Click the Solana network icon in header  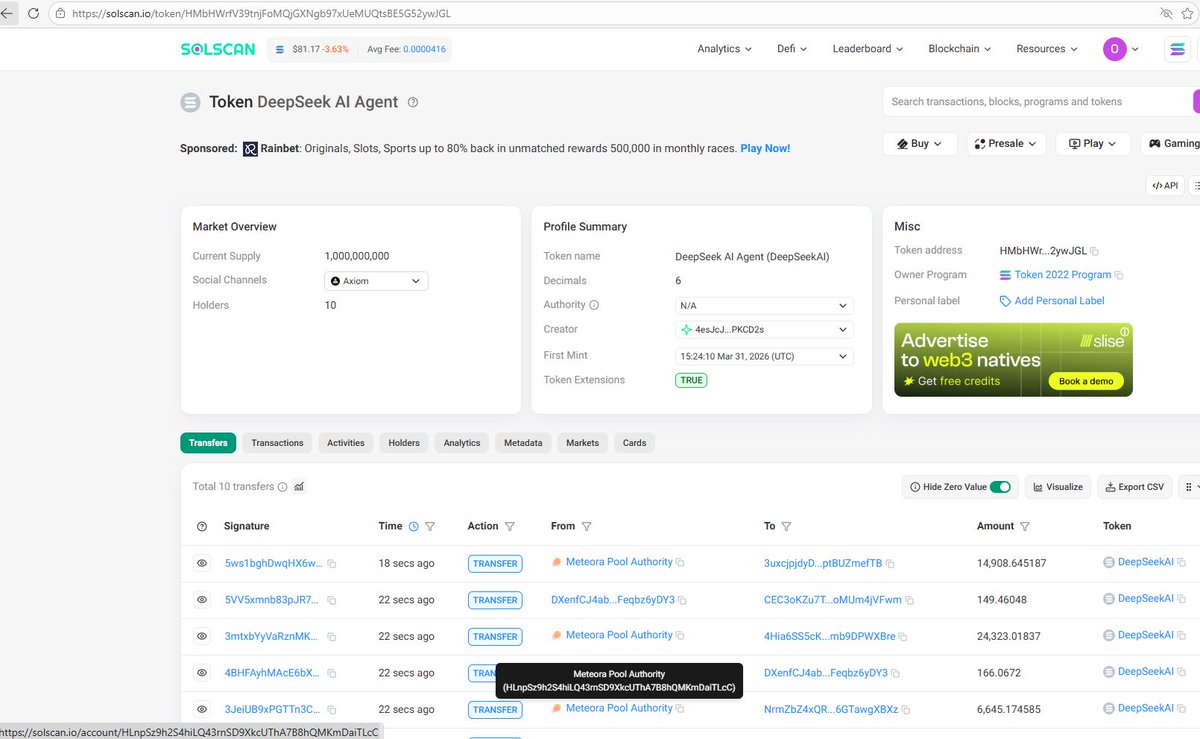click(1177, 49)
